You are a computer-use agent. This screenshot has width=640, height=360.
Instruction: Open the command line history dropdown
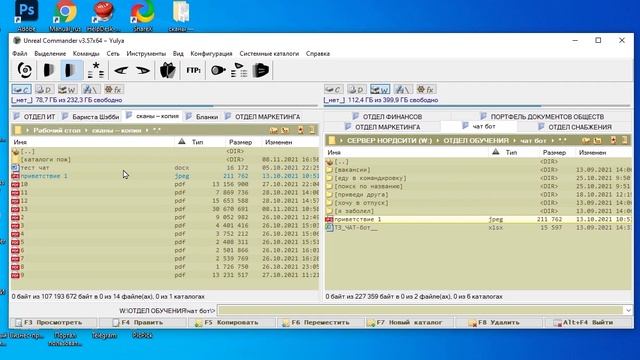(628, 311)
